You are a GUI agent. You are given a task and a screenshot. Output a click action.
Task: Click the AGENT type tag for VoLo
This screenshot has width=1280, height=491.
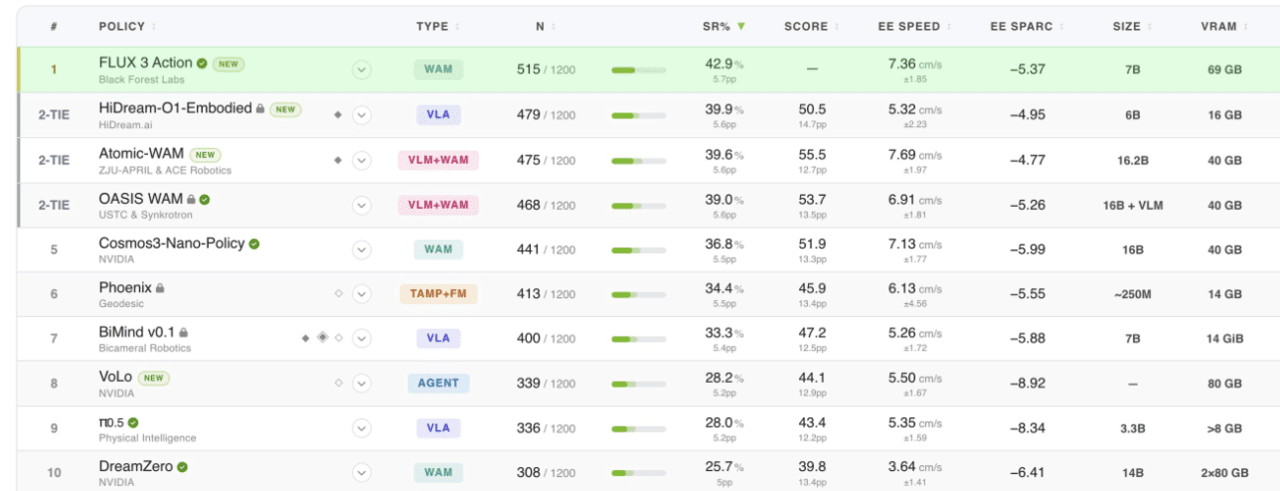[438, 383]
